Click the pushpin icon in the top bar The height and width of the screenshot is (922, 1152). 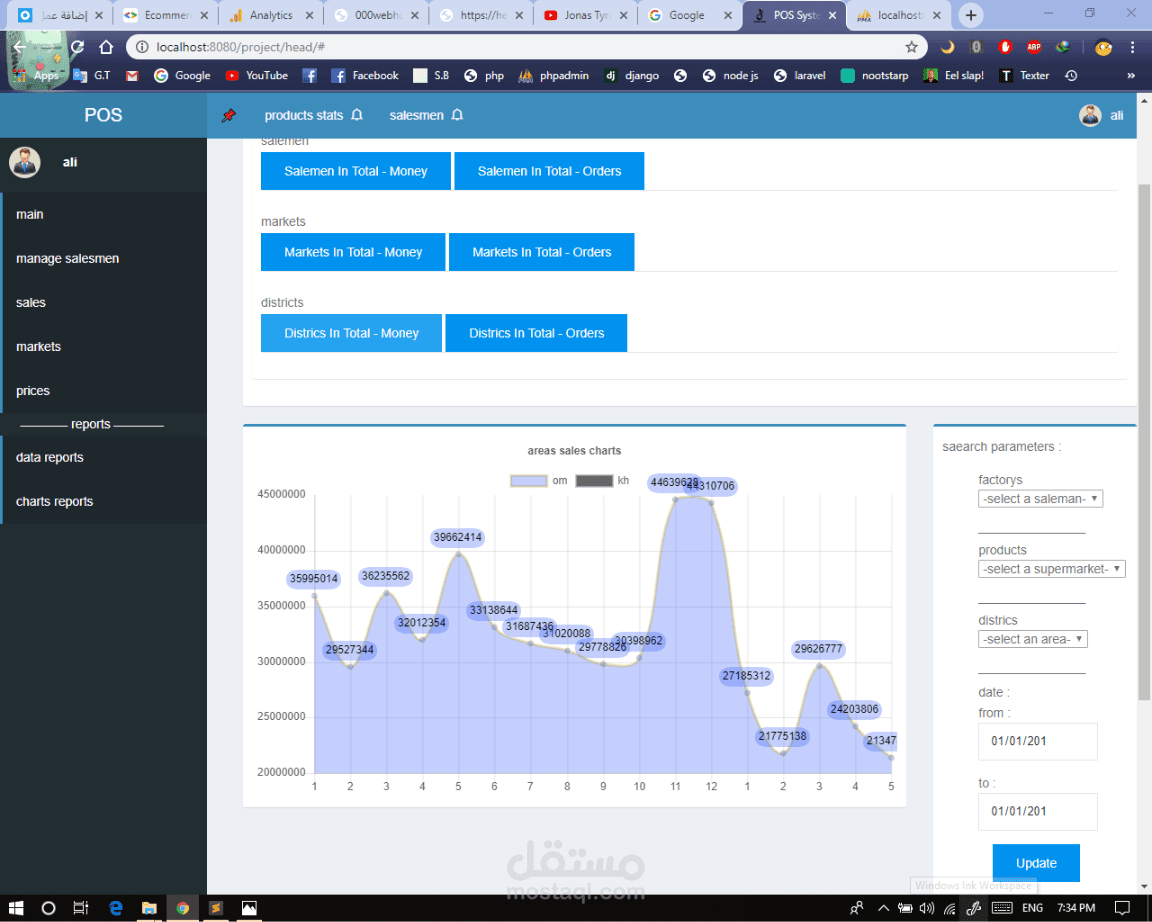228,115
